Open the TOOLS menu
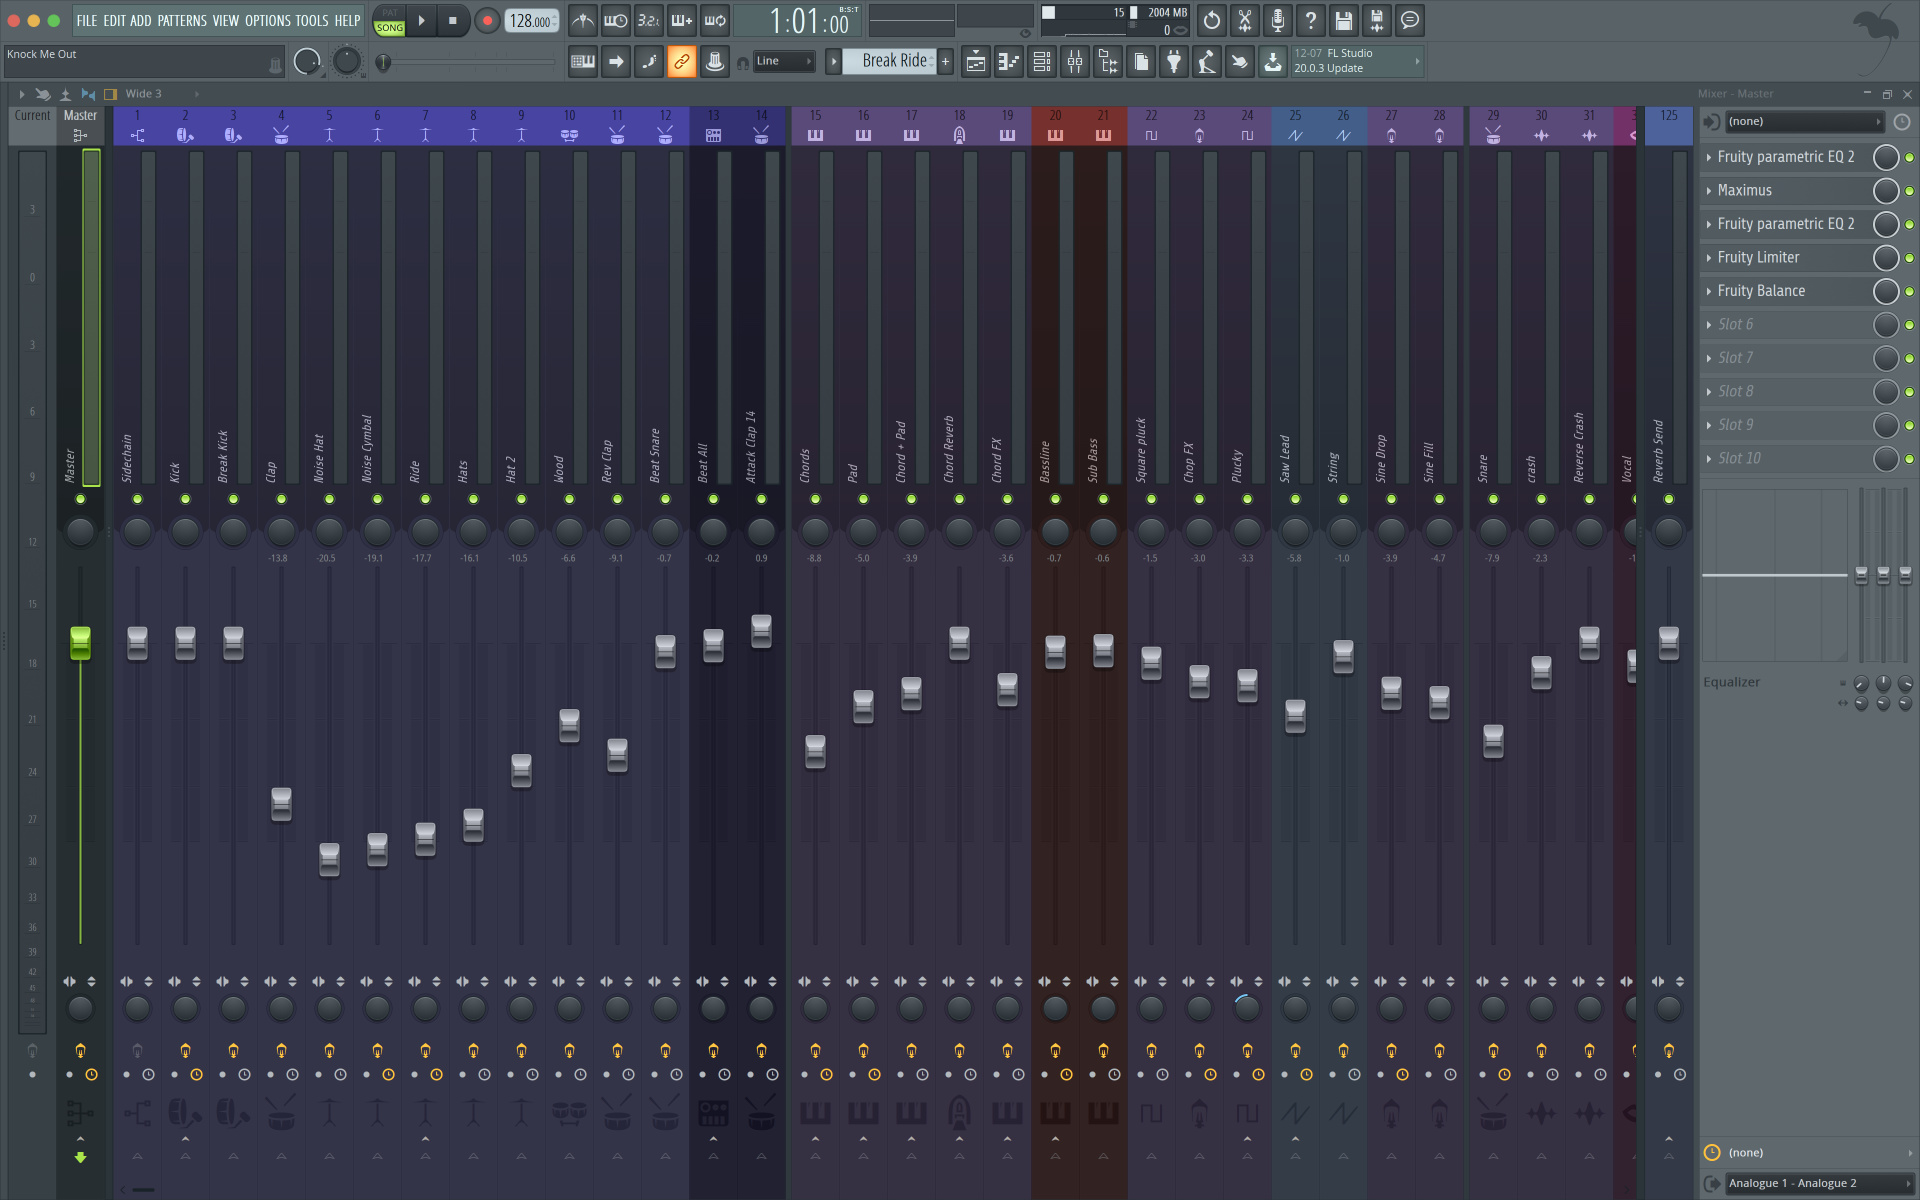 point(311,20)
